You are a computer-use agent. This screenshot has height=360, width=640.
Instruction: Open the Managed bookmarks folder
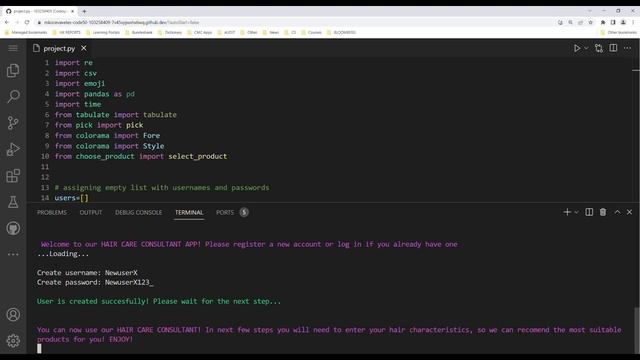tap(26, 32)
